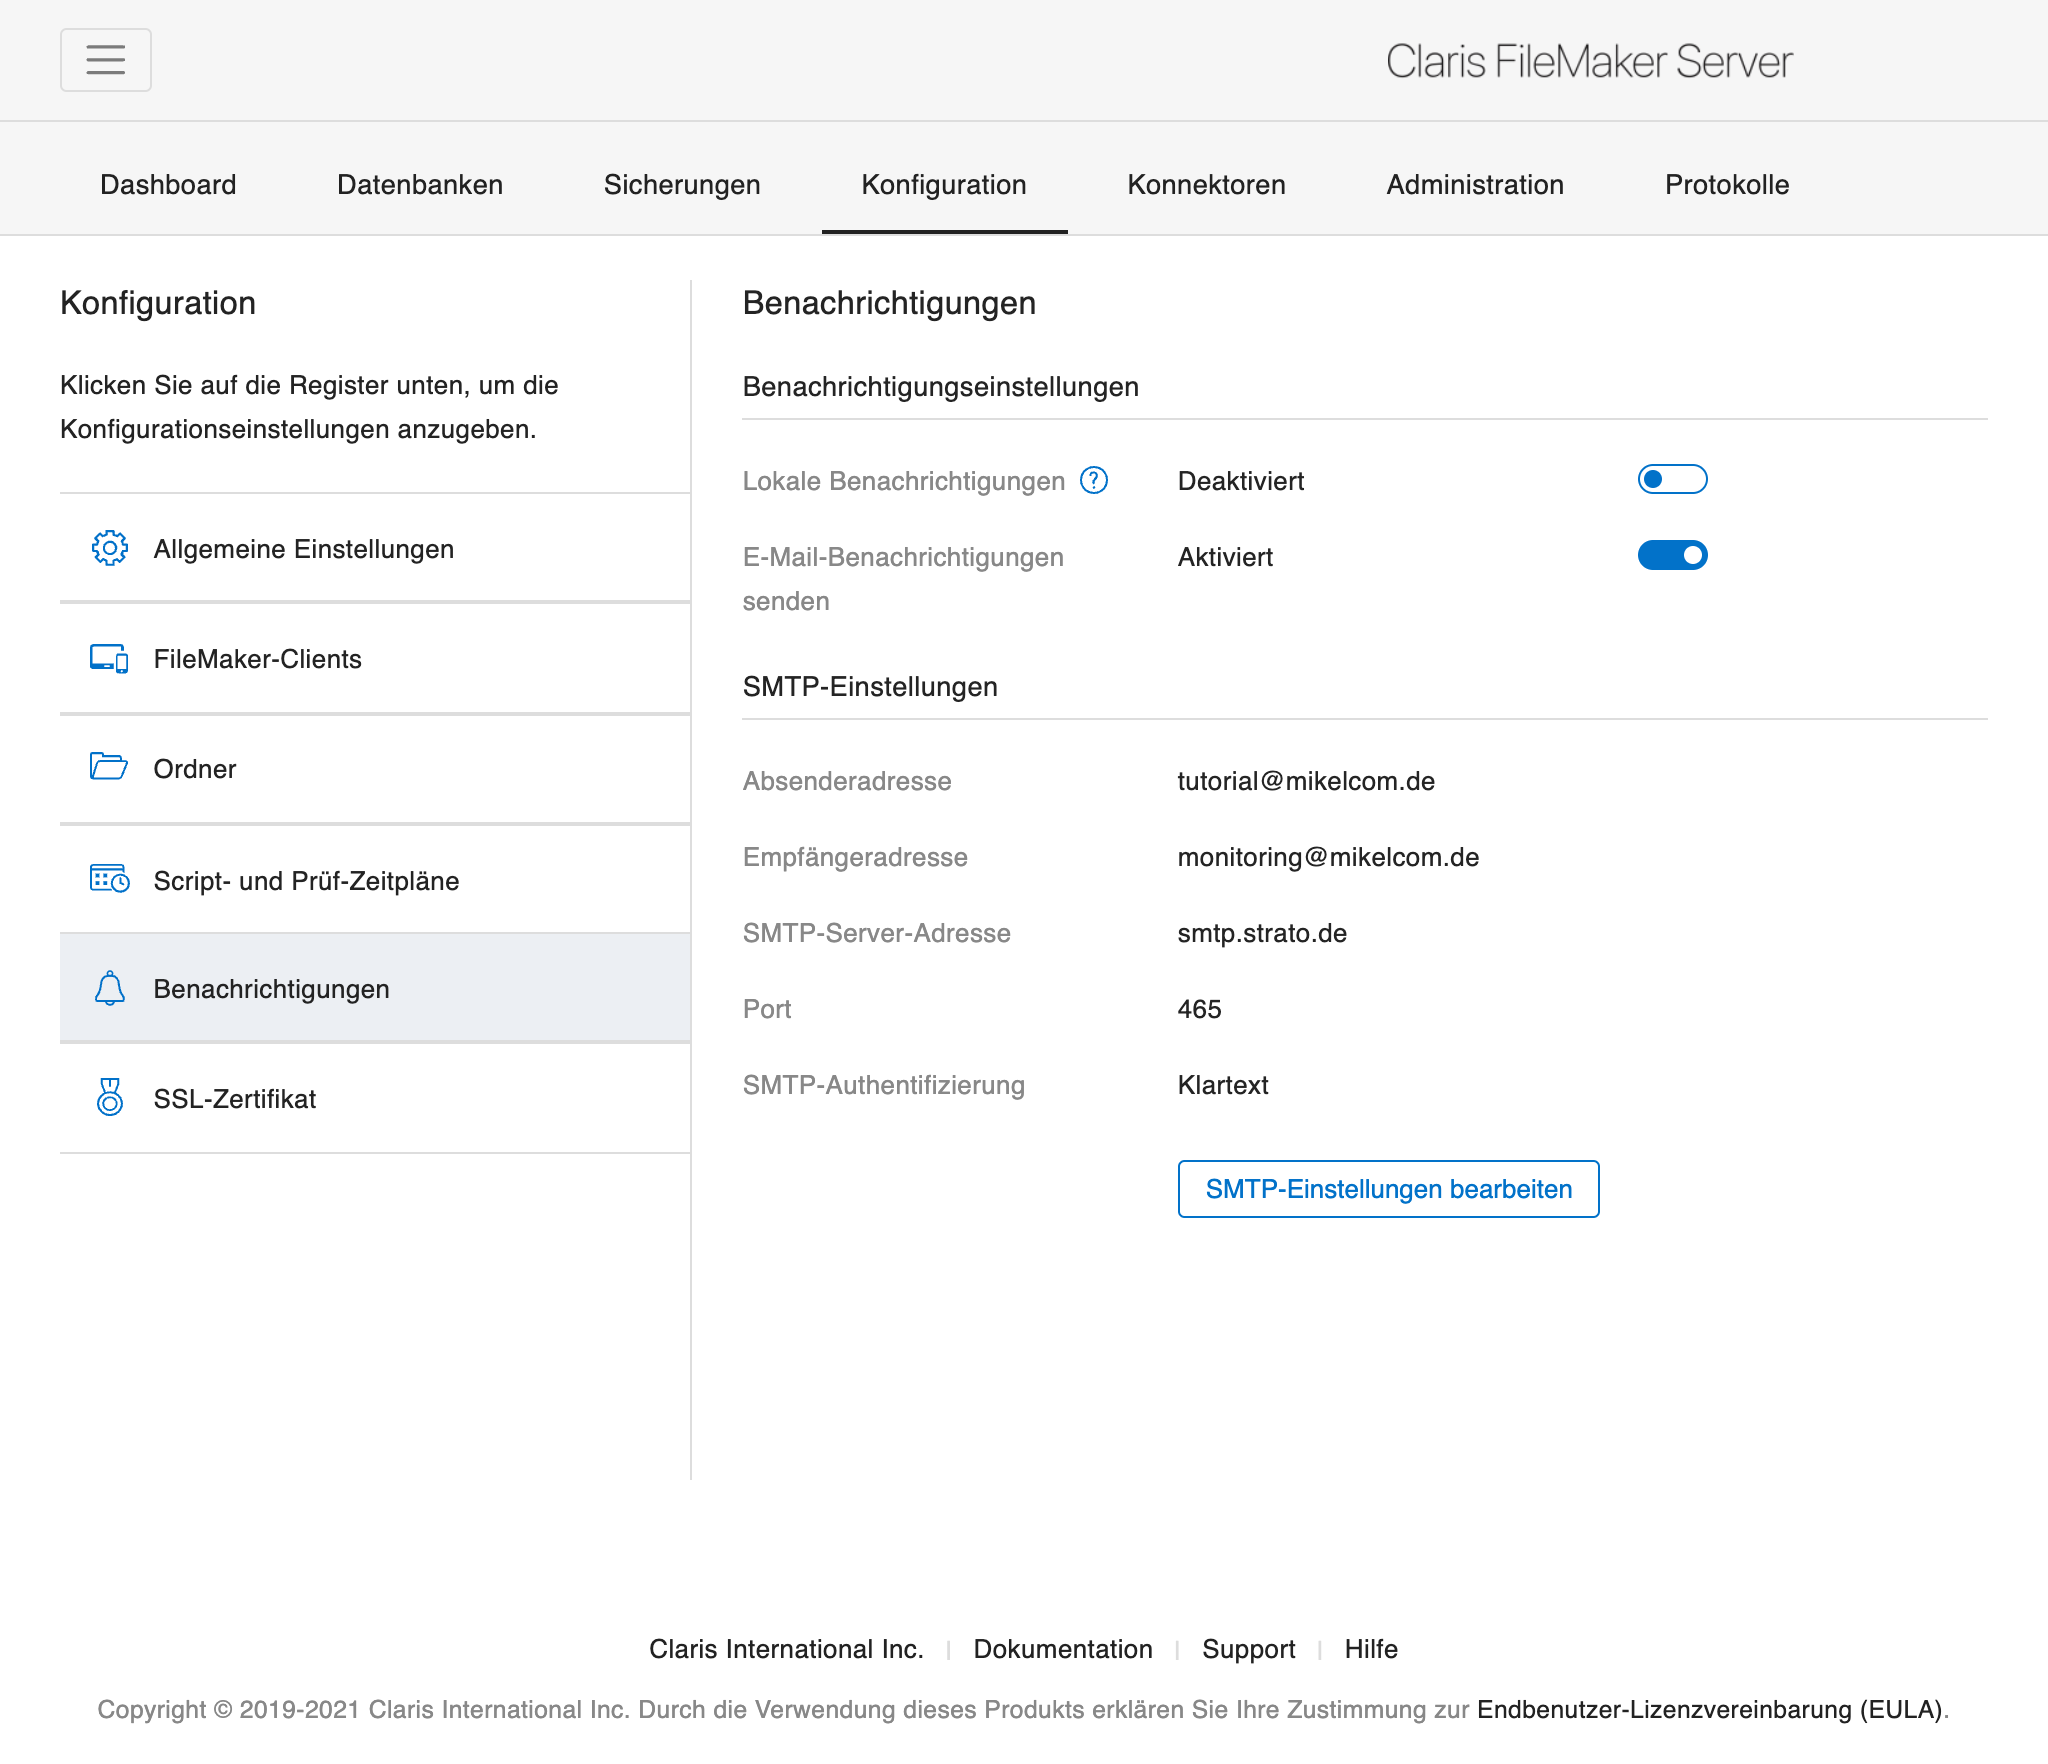Click the Deaktiviert status text
Viewport: 2048px width, 1764px height.
coord(1241,481)
